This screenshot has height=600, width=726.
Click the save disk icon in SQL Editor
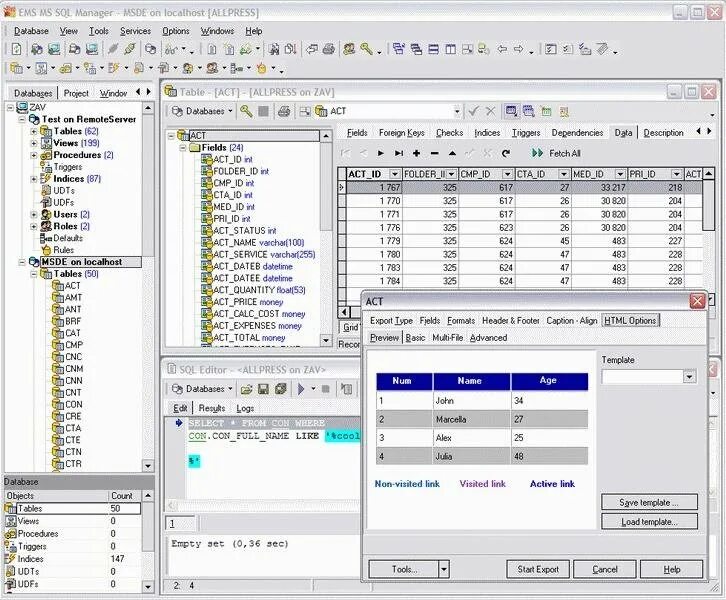pyautogui.click(x=263, y=389)
